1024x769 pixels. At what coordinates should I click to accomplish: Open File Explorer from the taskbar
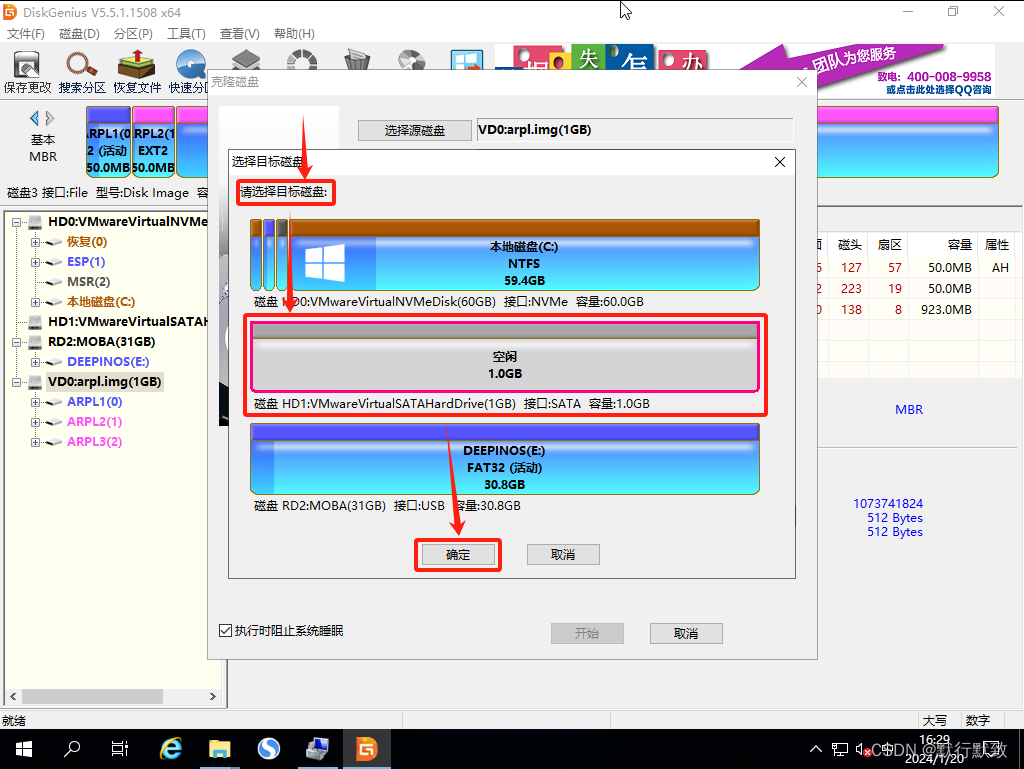pos(219,749)
